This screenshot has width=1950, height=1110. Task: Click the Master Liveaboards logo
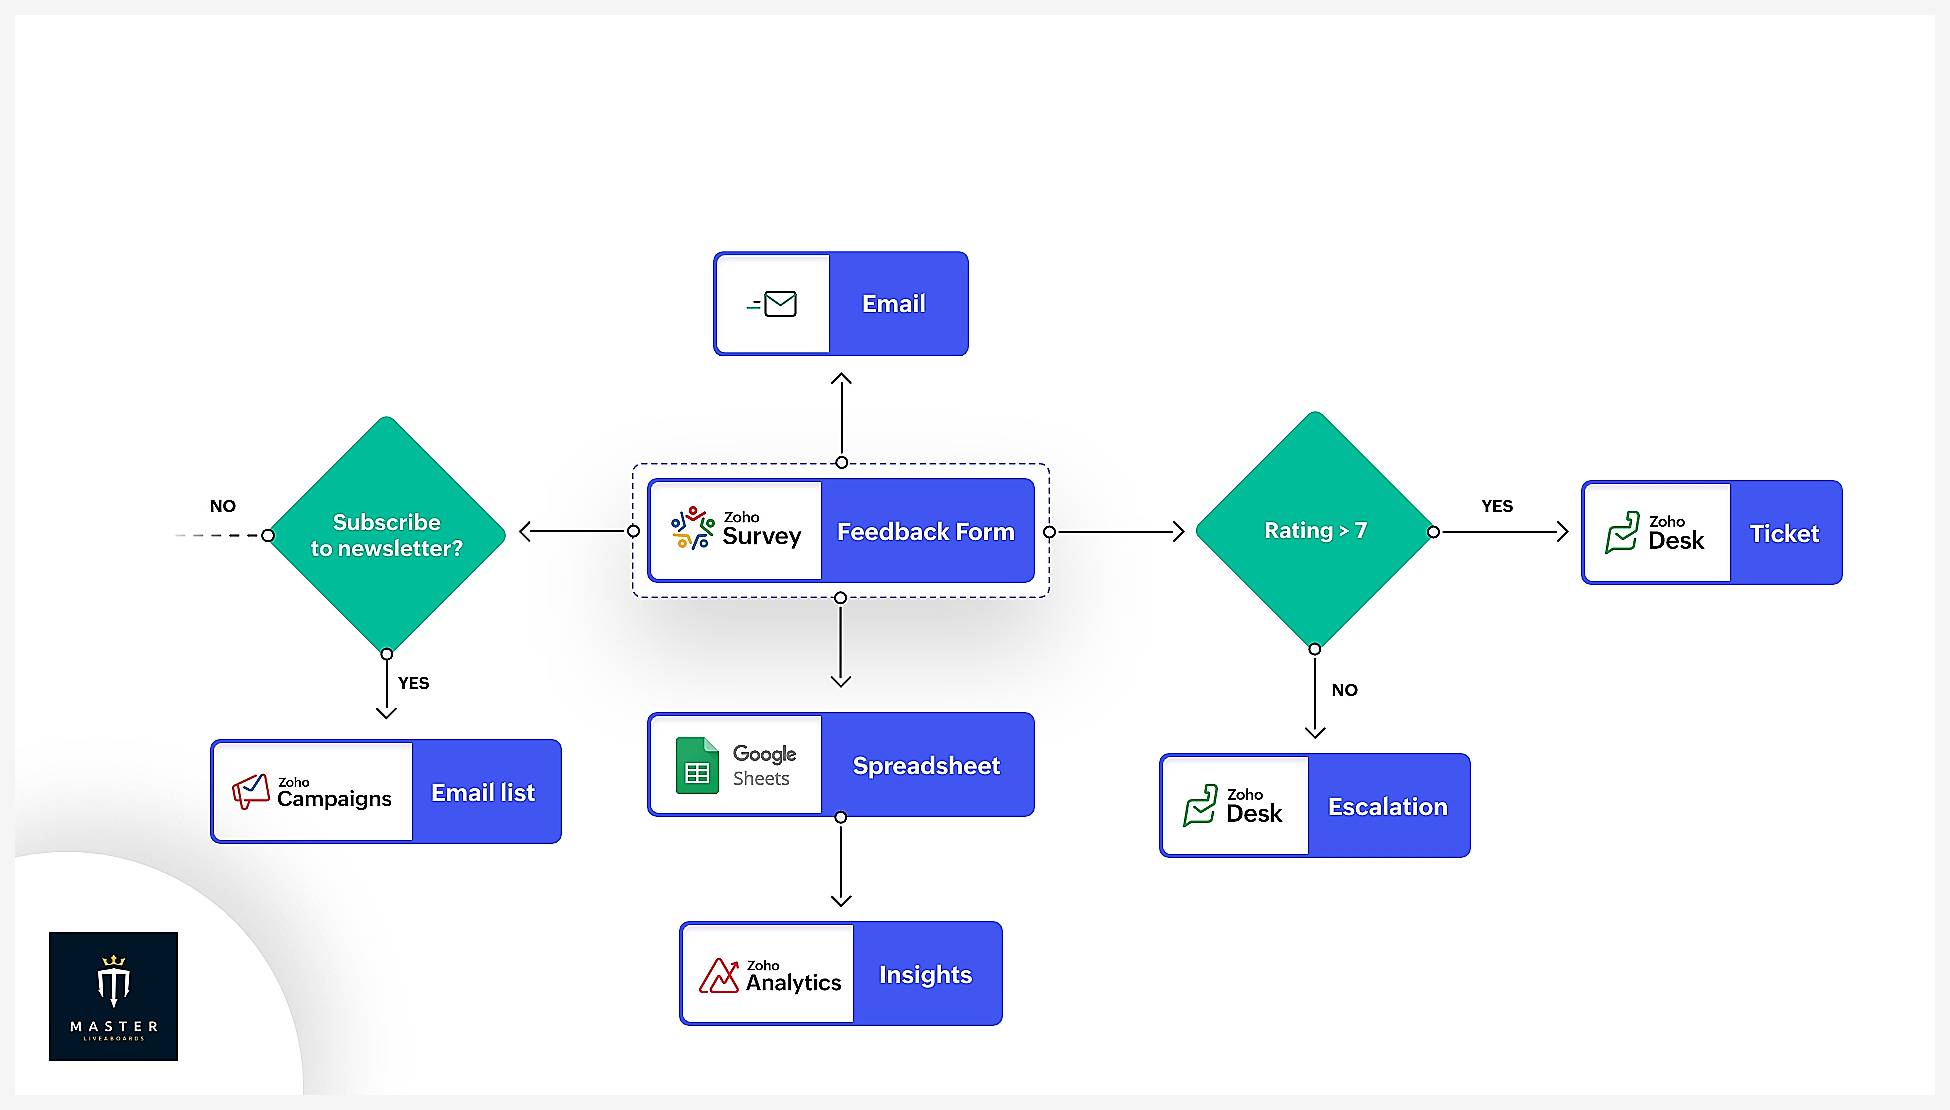point(113,996)
